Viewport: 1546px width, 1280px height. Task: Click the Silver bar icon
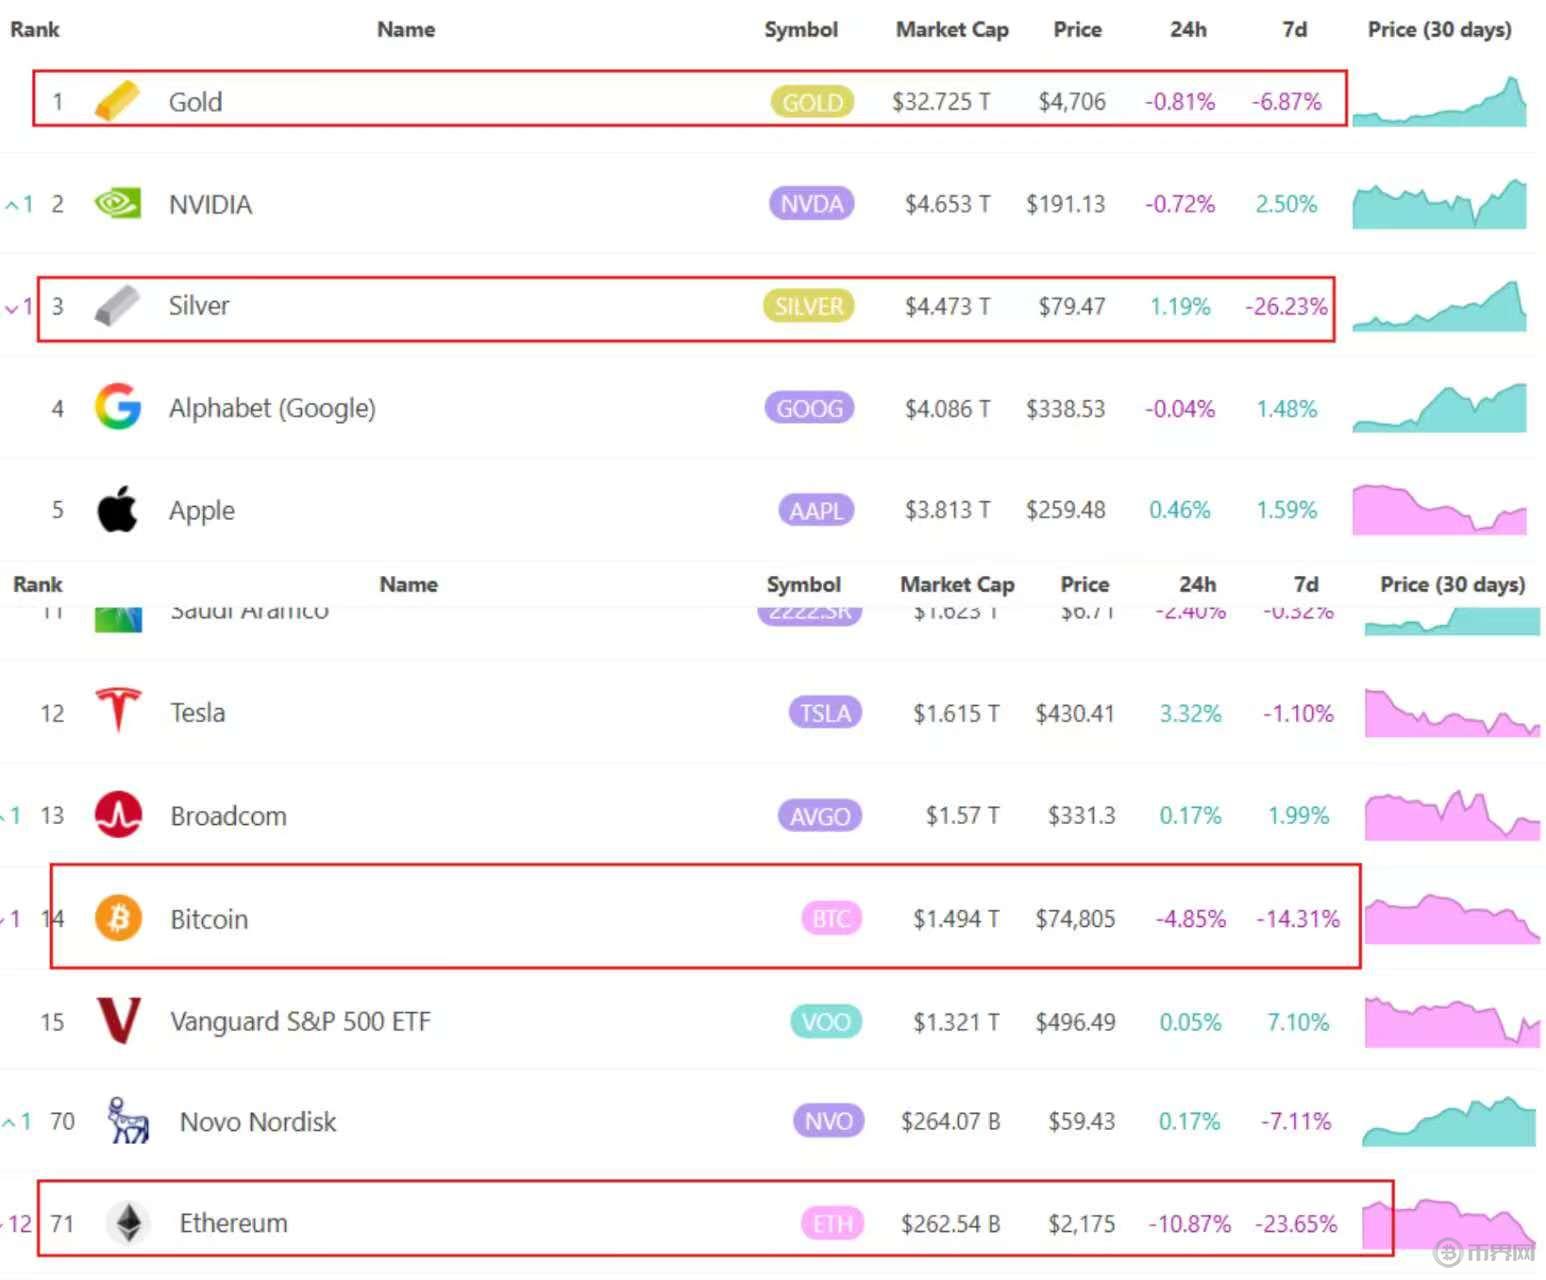tap(117, 306)
